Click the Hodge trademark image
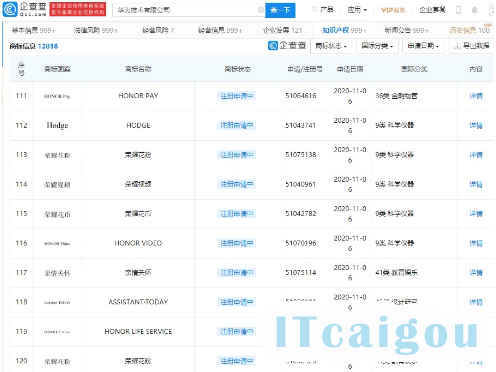496x372 pixels. click(57, 125)
